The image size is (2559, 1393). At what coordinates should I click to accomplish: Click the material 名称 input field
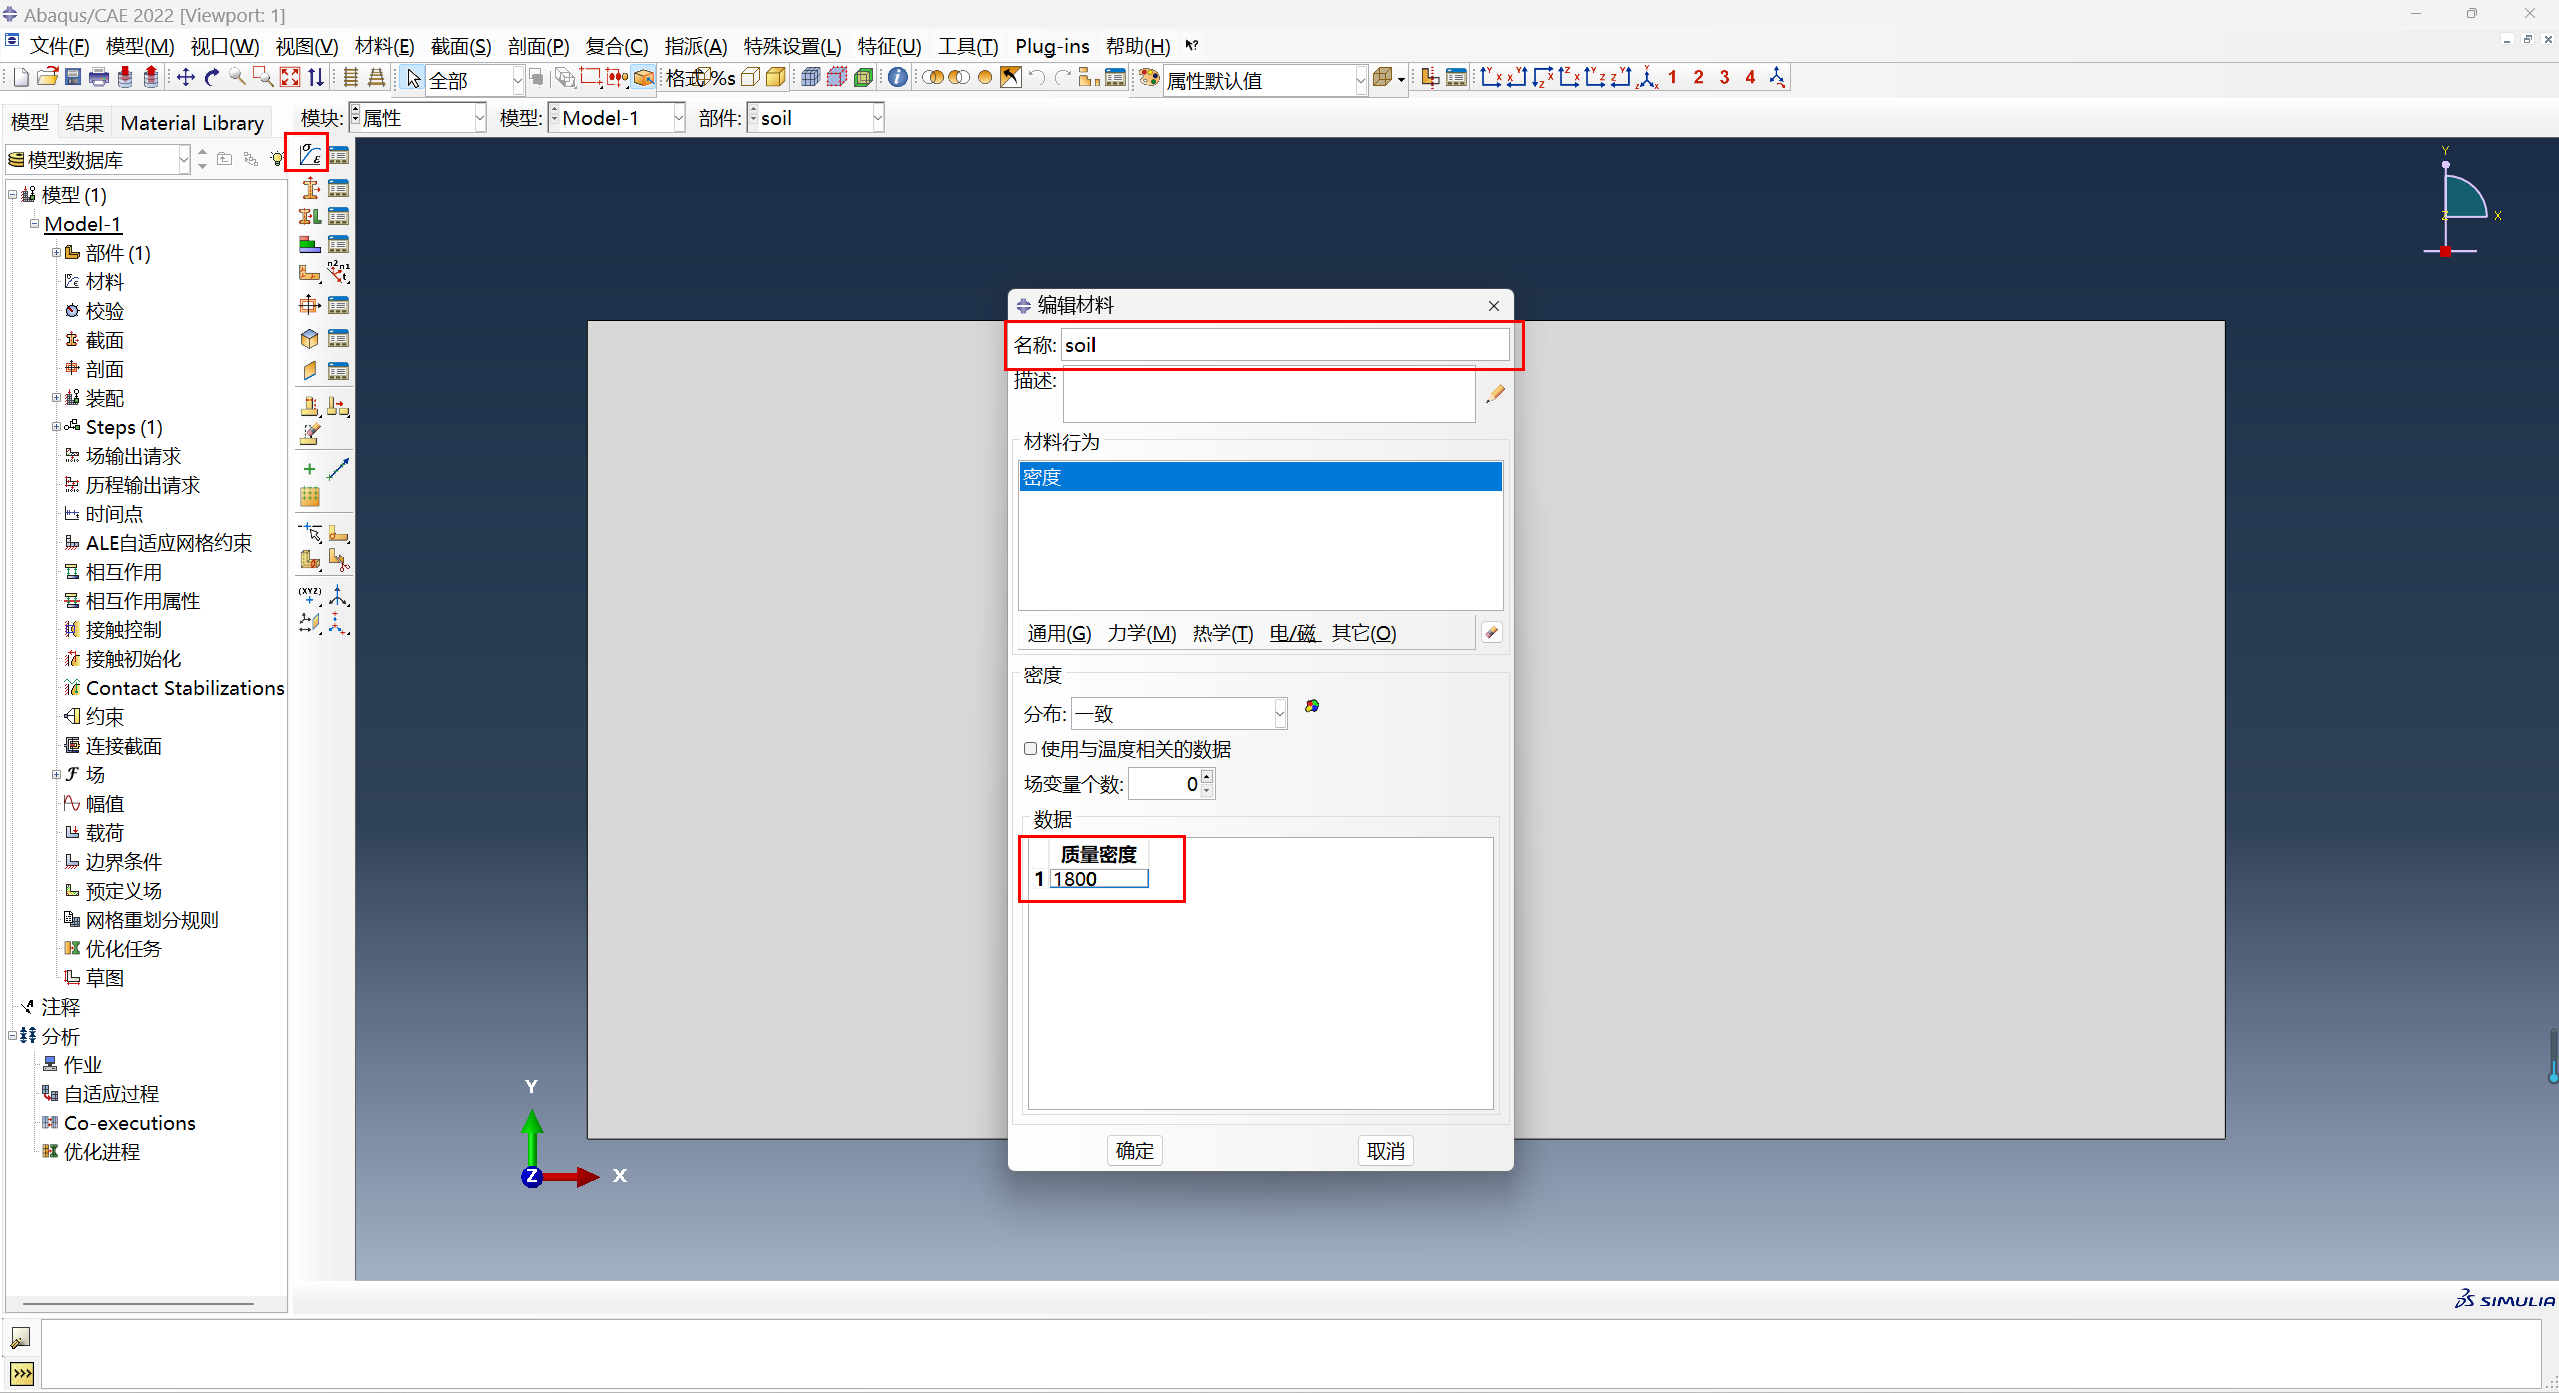[1284, 345]
